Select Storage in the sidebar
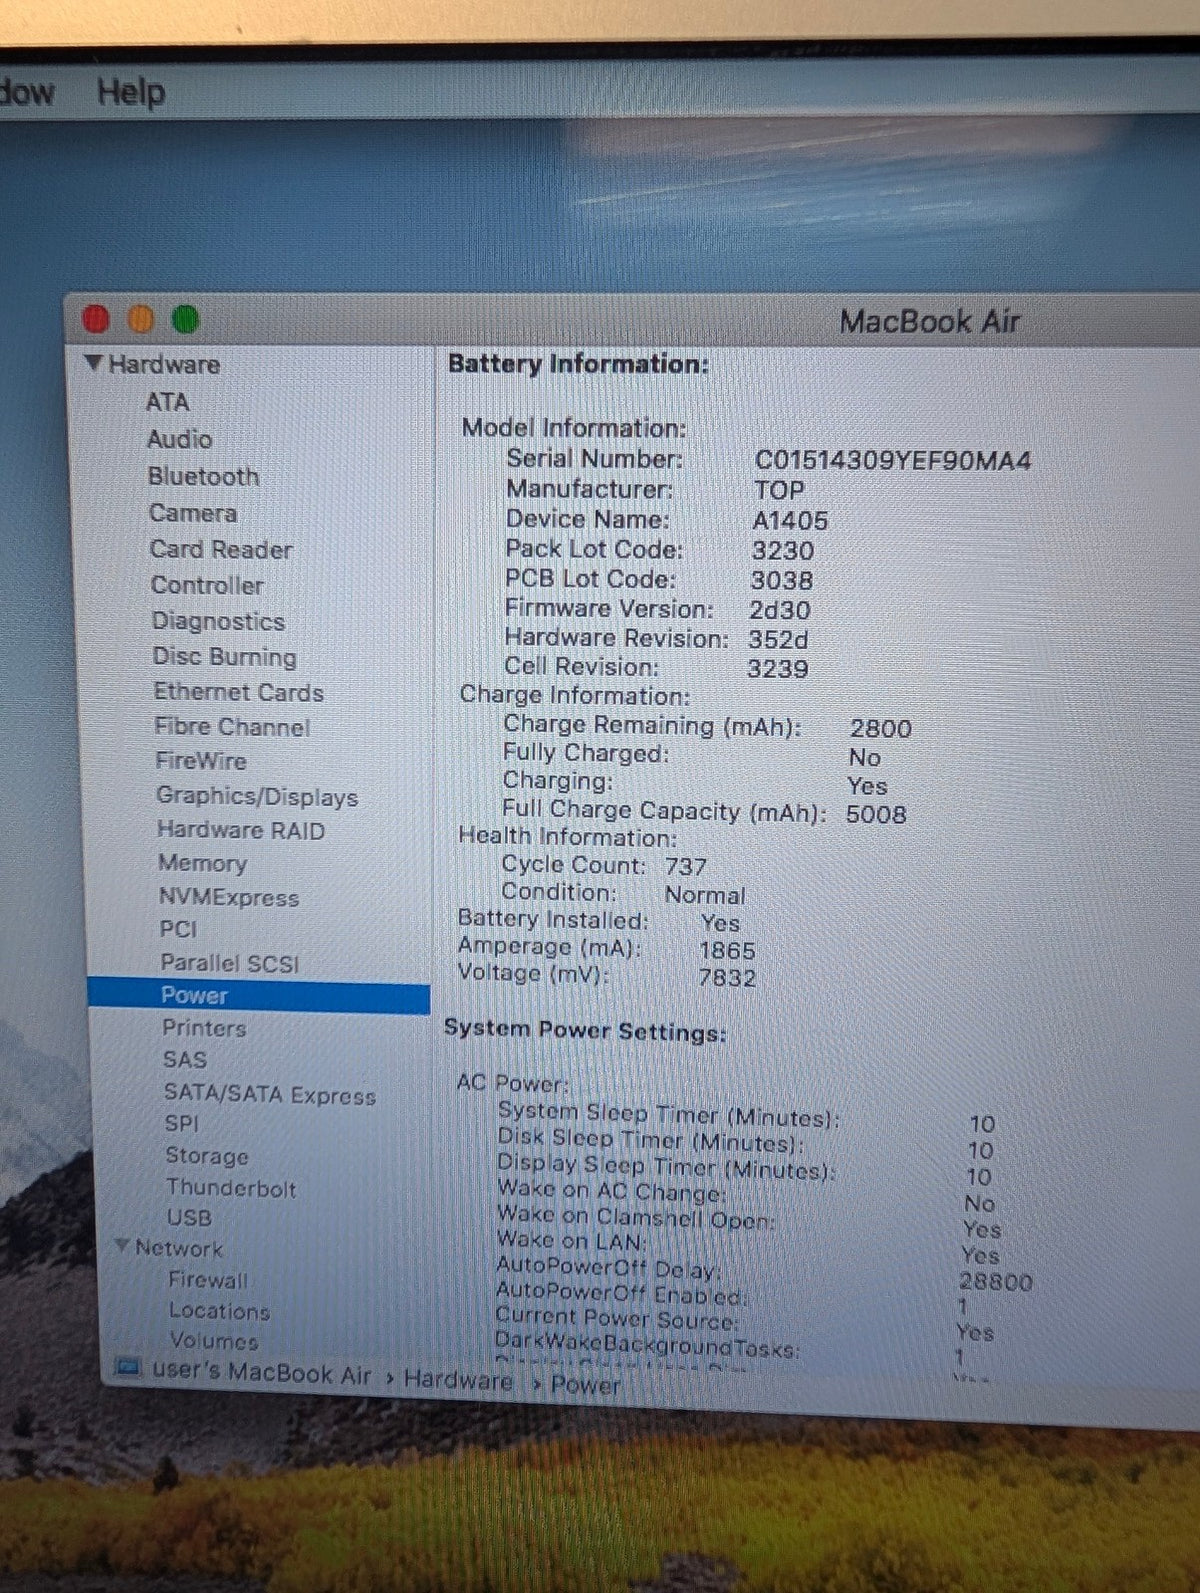 [x=207, y=1156]
